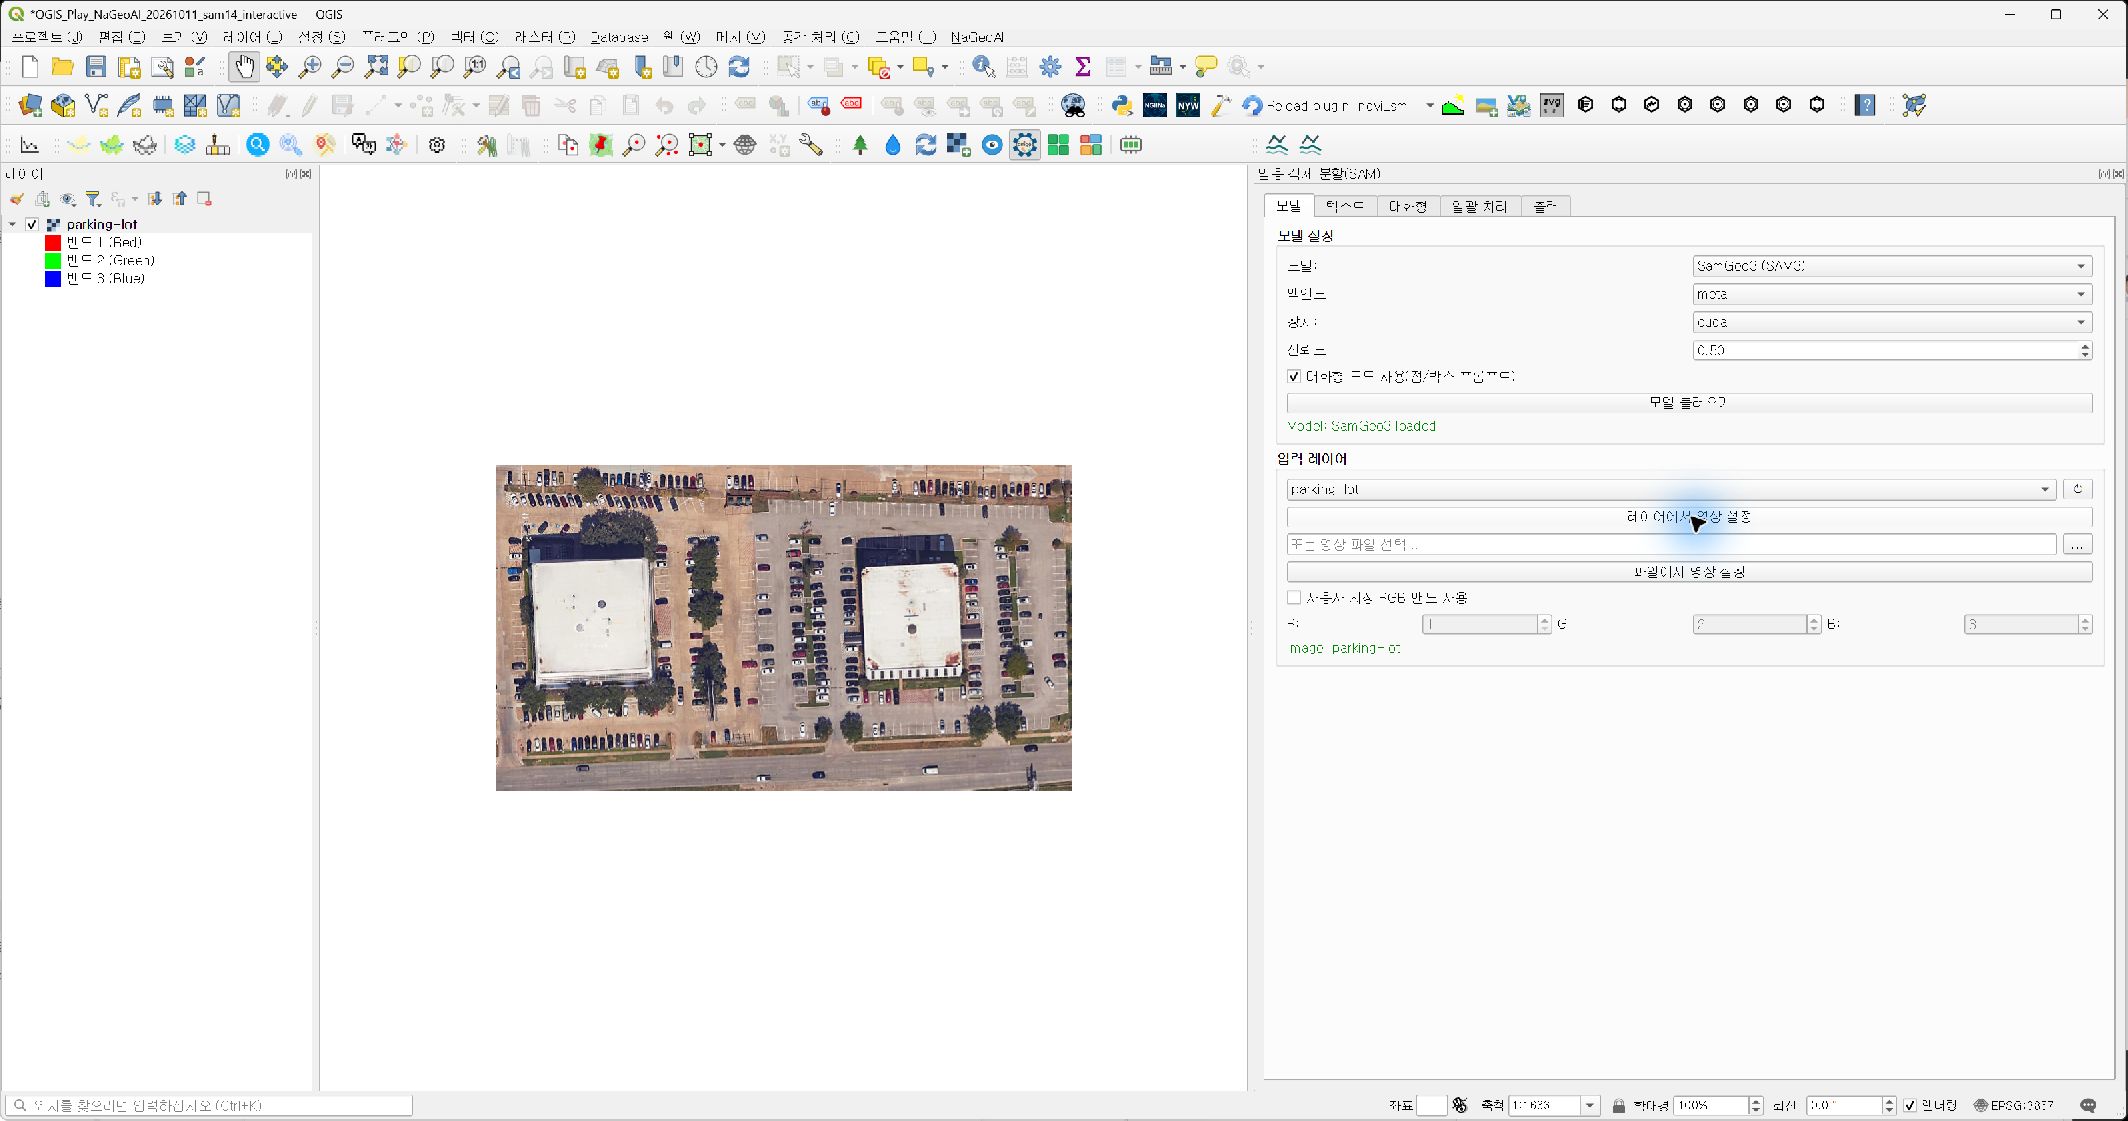Collapse the parking-lot layer tree
Viewport: 2128px width, 1121px height.
[x=13, y=224]
